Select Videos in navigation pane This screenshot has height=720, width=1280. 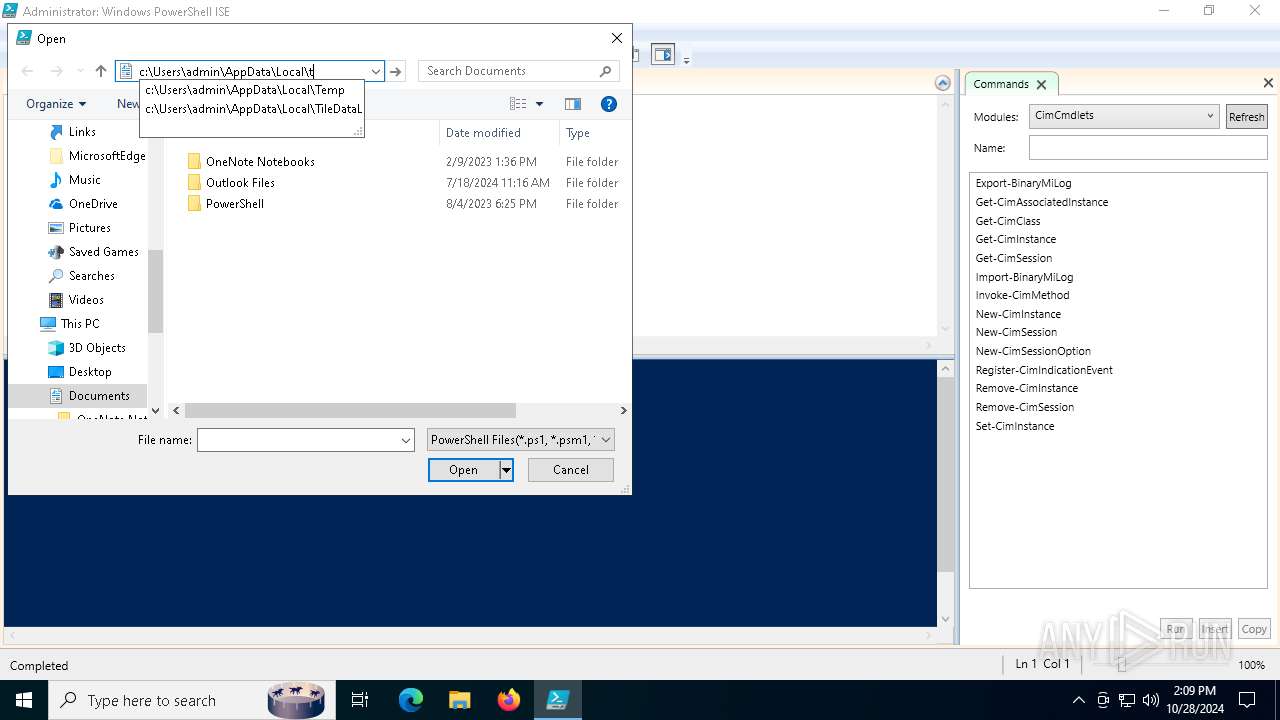coord(86,300)
